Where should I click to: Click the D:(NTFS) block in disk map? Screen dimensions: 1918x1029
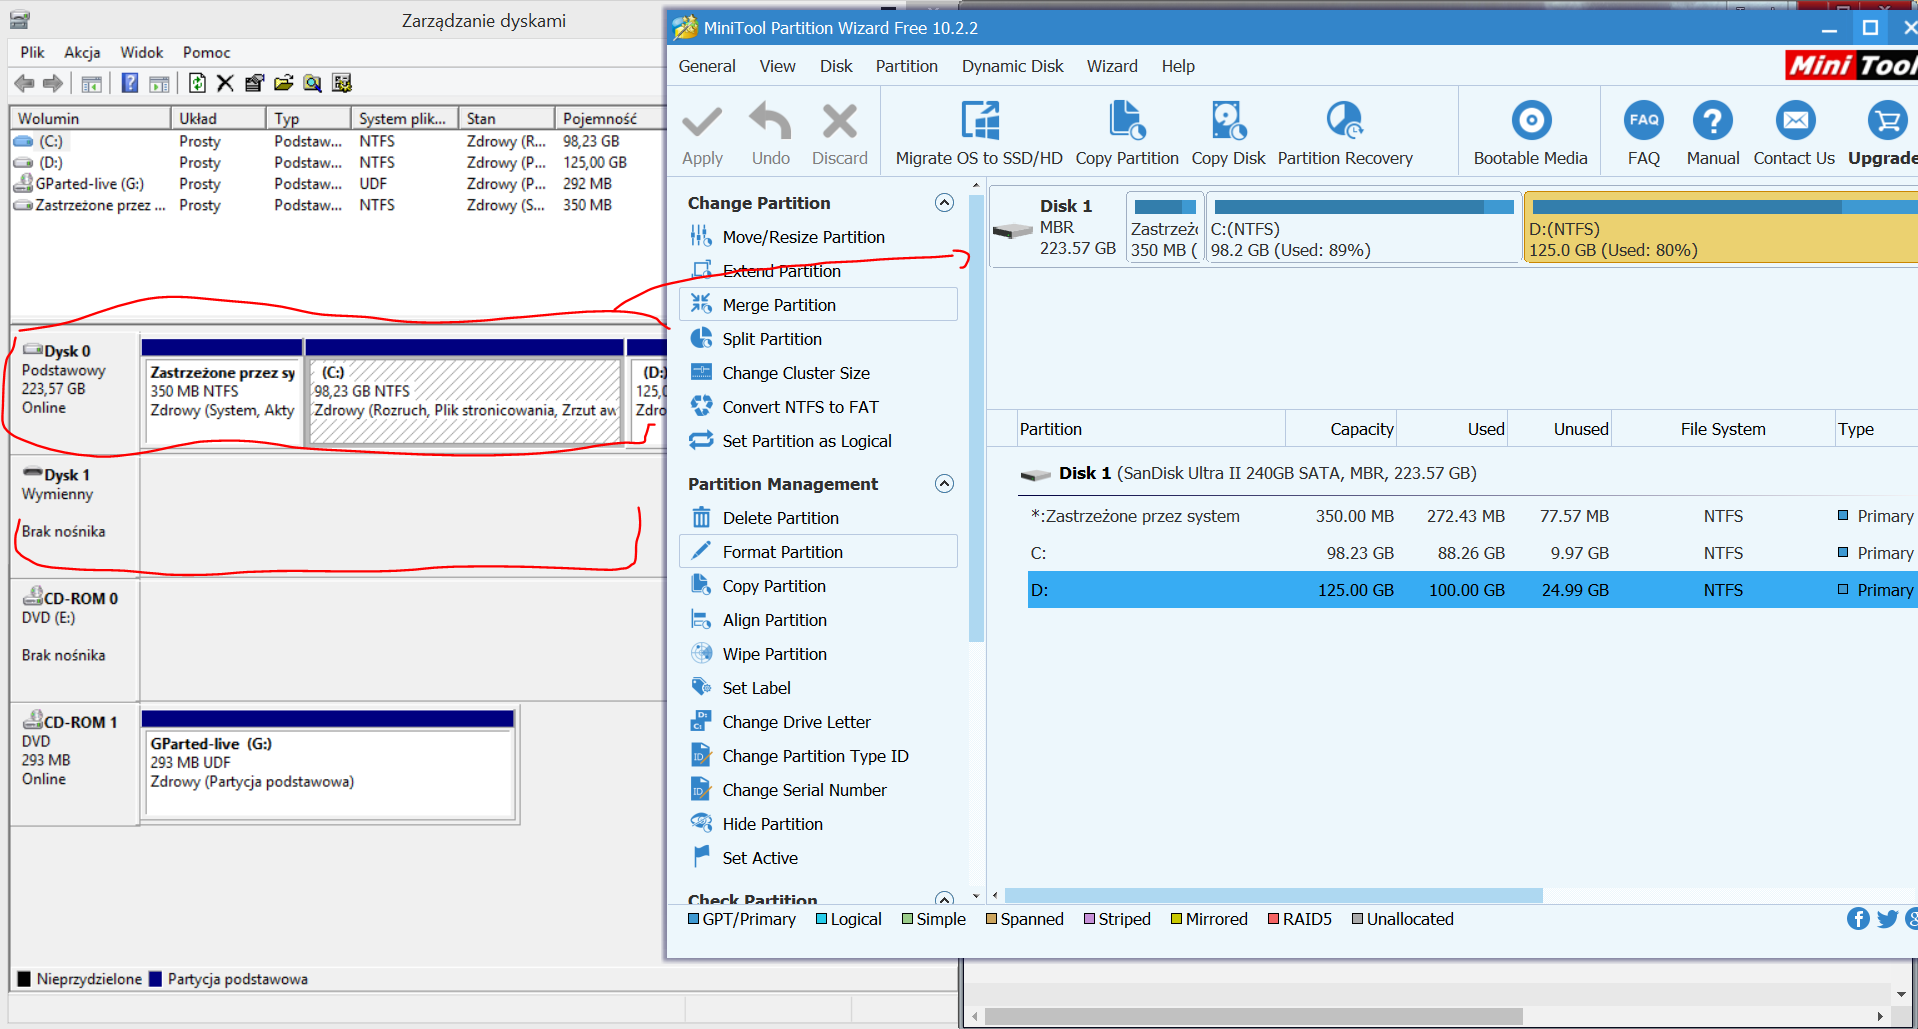coord(1720,228)
